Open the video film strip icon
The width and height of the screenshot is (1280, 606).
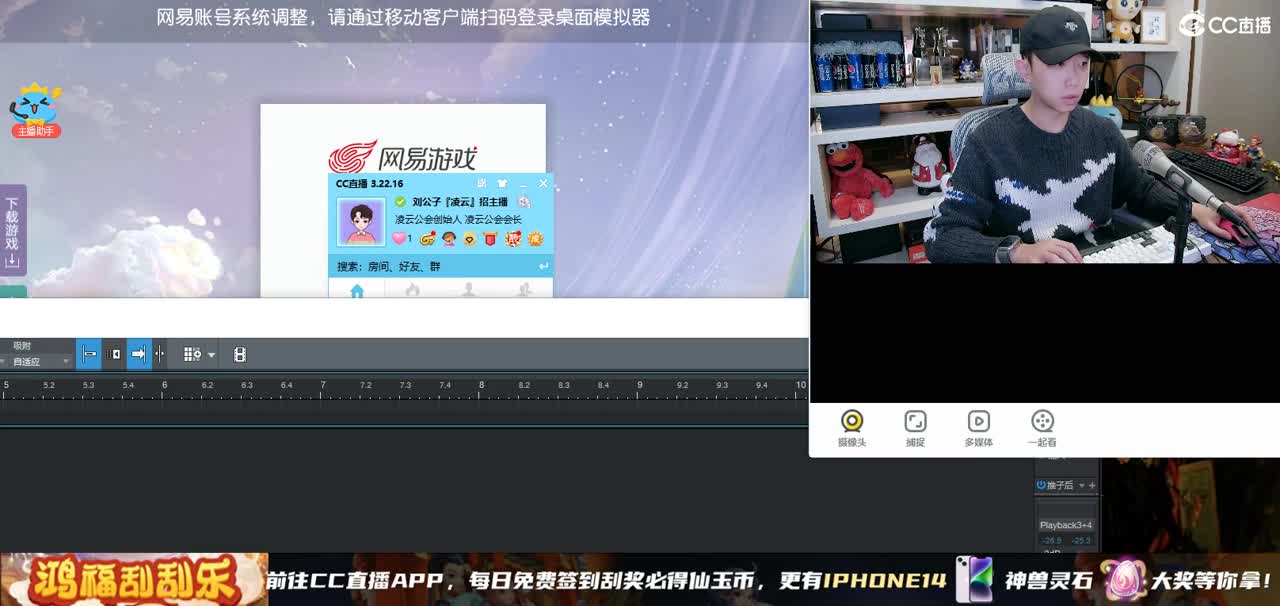click(x=240, y=354)
